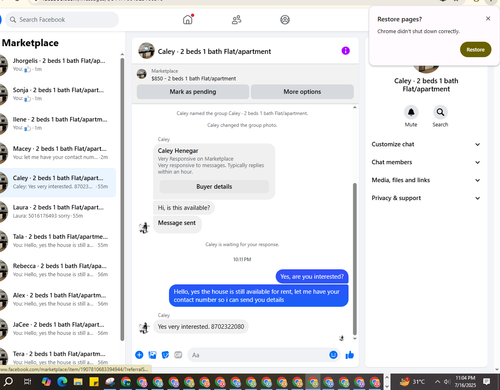The height and width of the screenshot is (390, 500).
Task: Click the Paint app icon on taskbar
Action: pos(110,381)
